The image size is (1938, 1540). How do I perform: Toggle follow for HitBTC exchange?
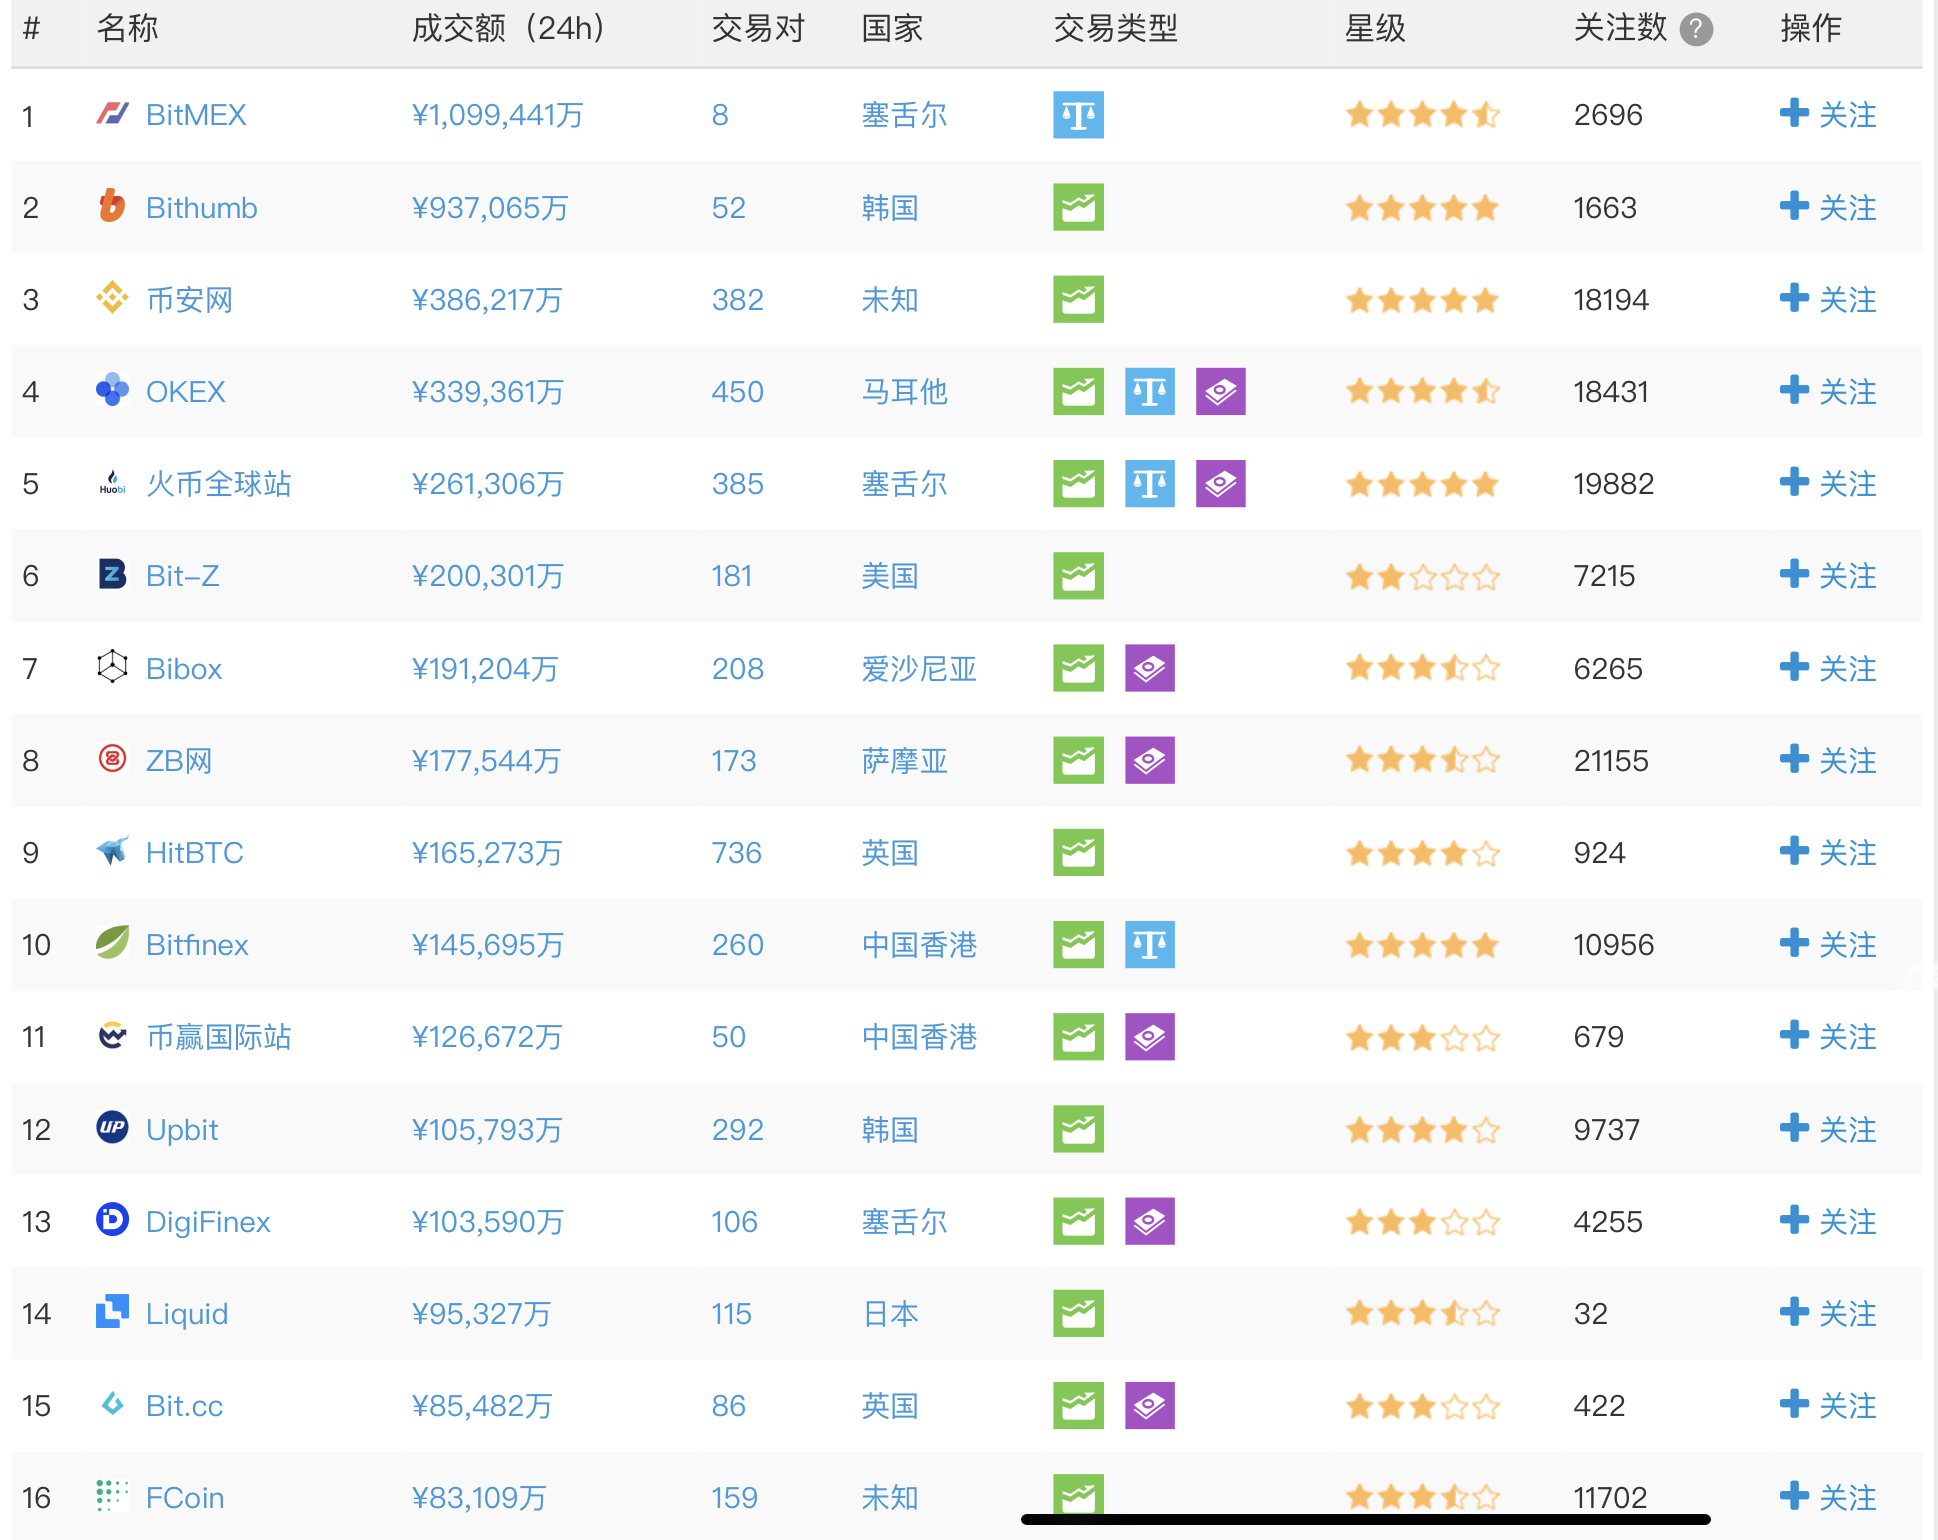[1827, 852]
